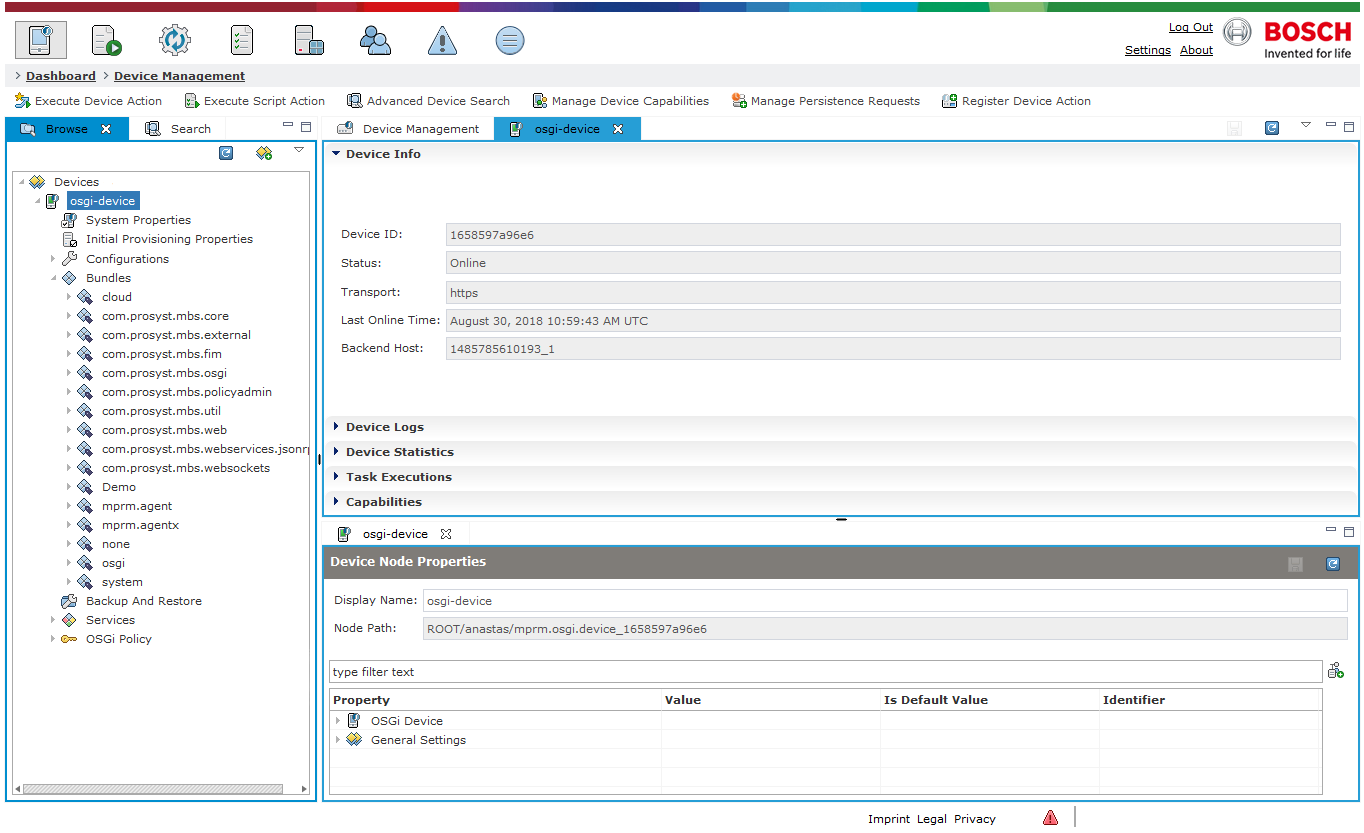
Task: Select System Properties in device tree
Action: 138,220
